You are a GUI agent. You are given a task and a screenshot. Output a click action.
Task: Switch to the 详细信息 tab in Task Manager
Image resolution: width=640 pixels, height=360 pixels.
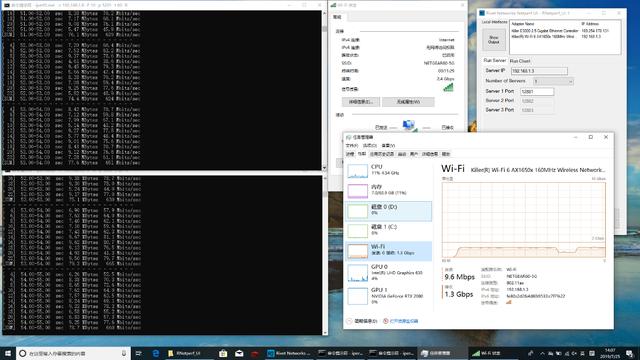(x=430, y=154)
